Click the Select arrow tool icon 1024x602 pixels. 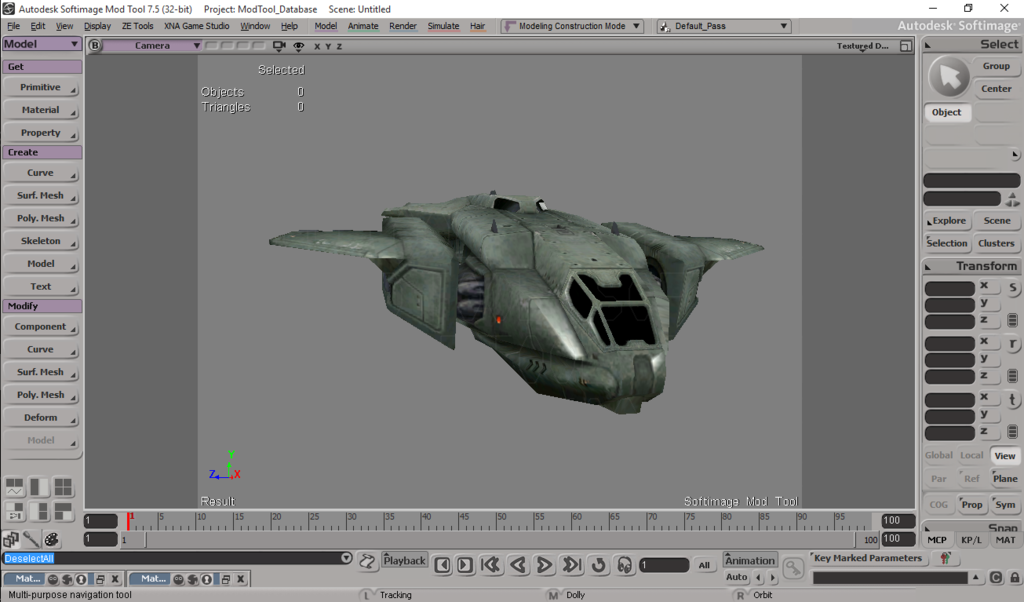pyautogui.click(x=949, y=76)
